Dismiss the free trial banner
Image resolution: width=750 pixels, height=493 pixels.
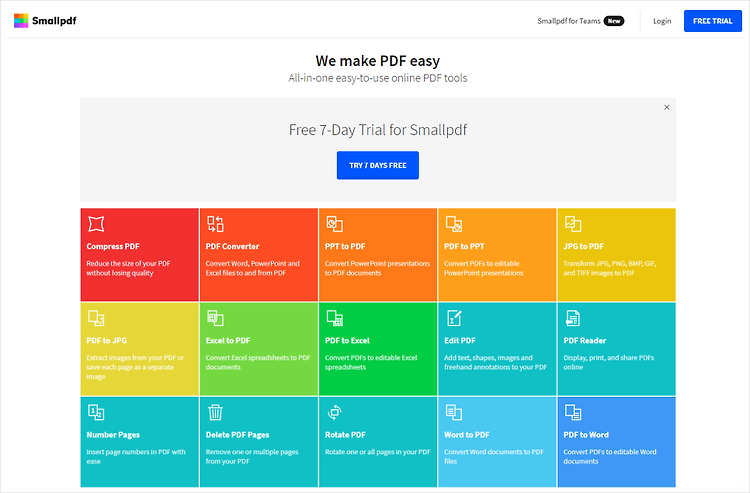tap(667, 107)
